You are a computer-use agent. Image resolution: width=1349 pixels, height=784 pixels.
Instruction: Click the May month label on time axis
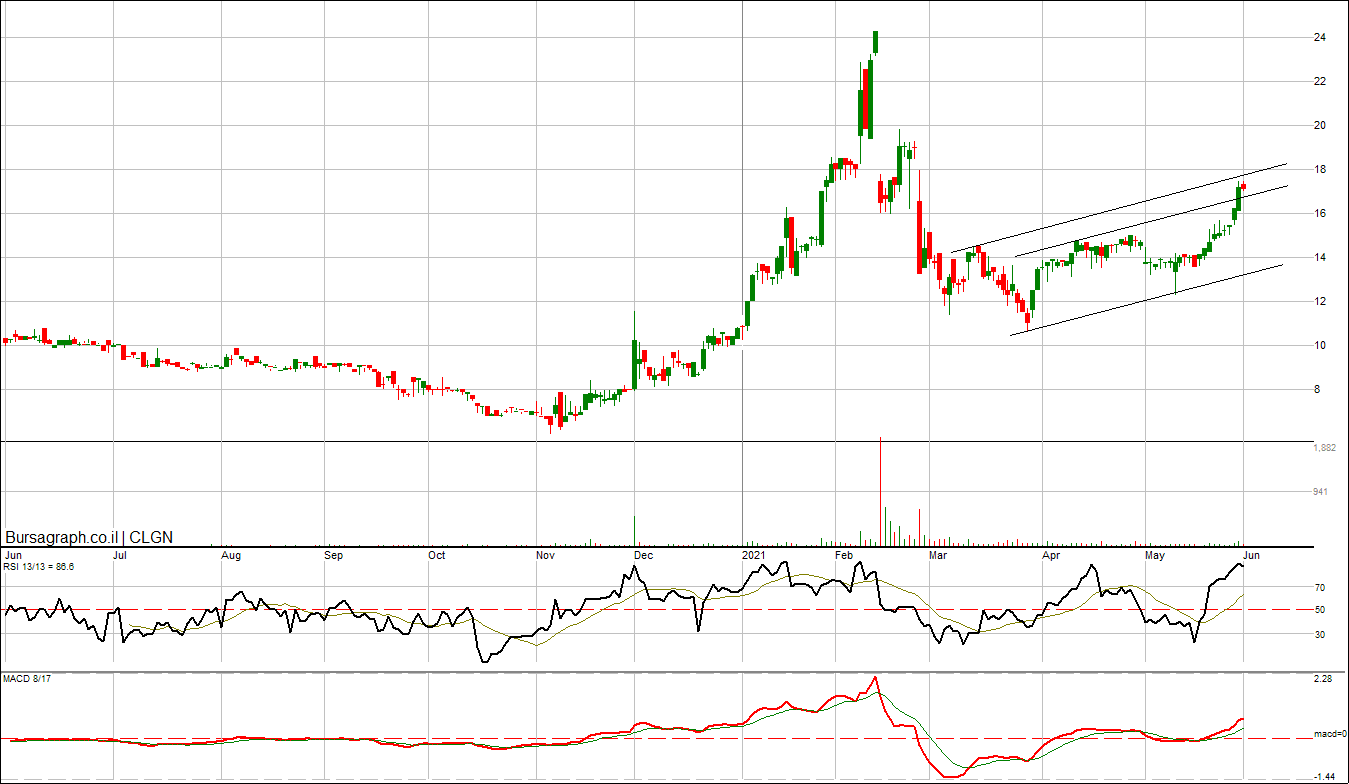pos(1155,554)
